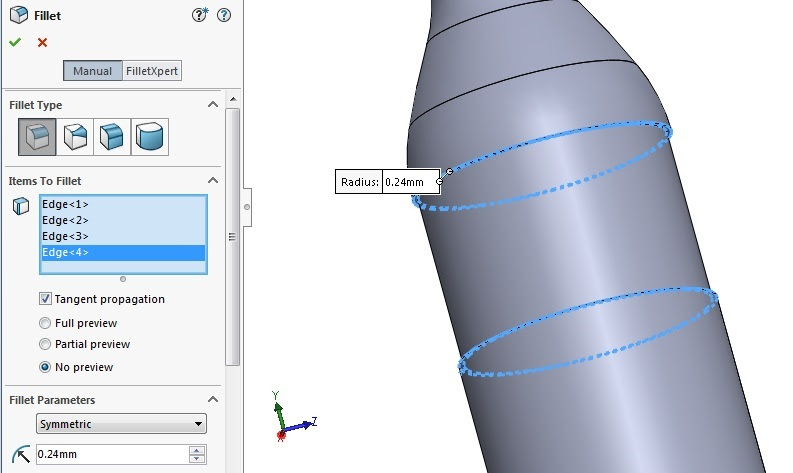Image resolution: width=793 pixels, height=473 pixels.
Task: Switch to the Manual tab
Action: (x=93, y=71)
